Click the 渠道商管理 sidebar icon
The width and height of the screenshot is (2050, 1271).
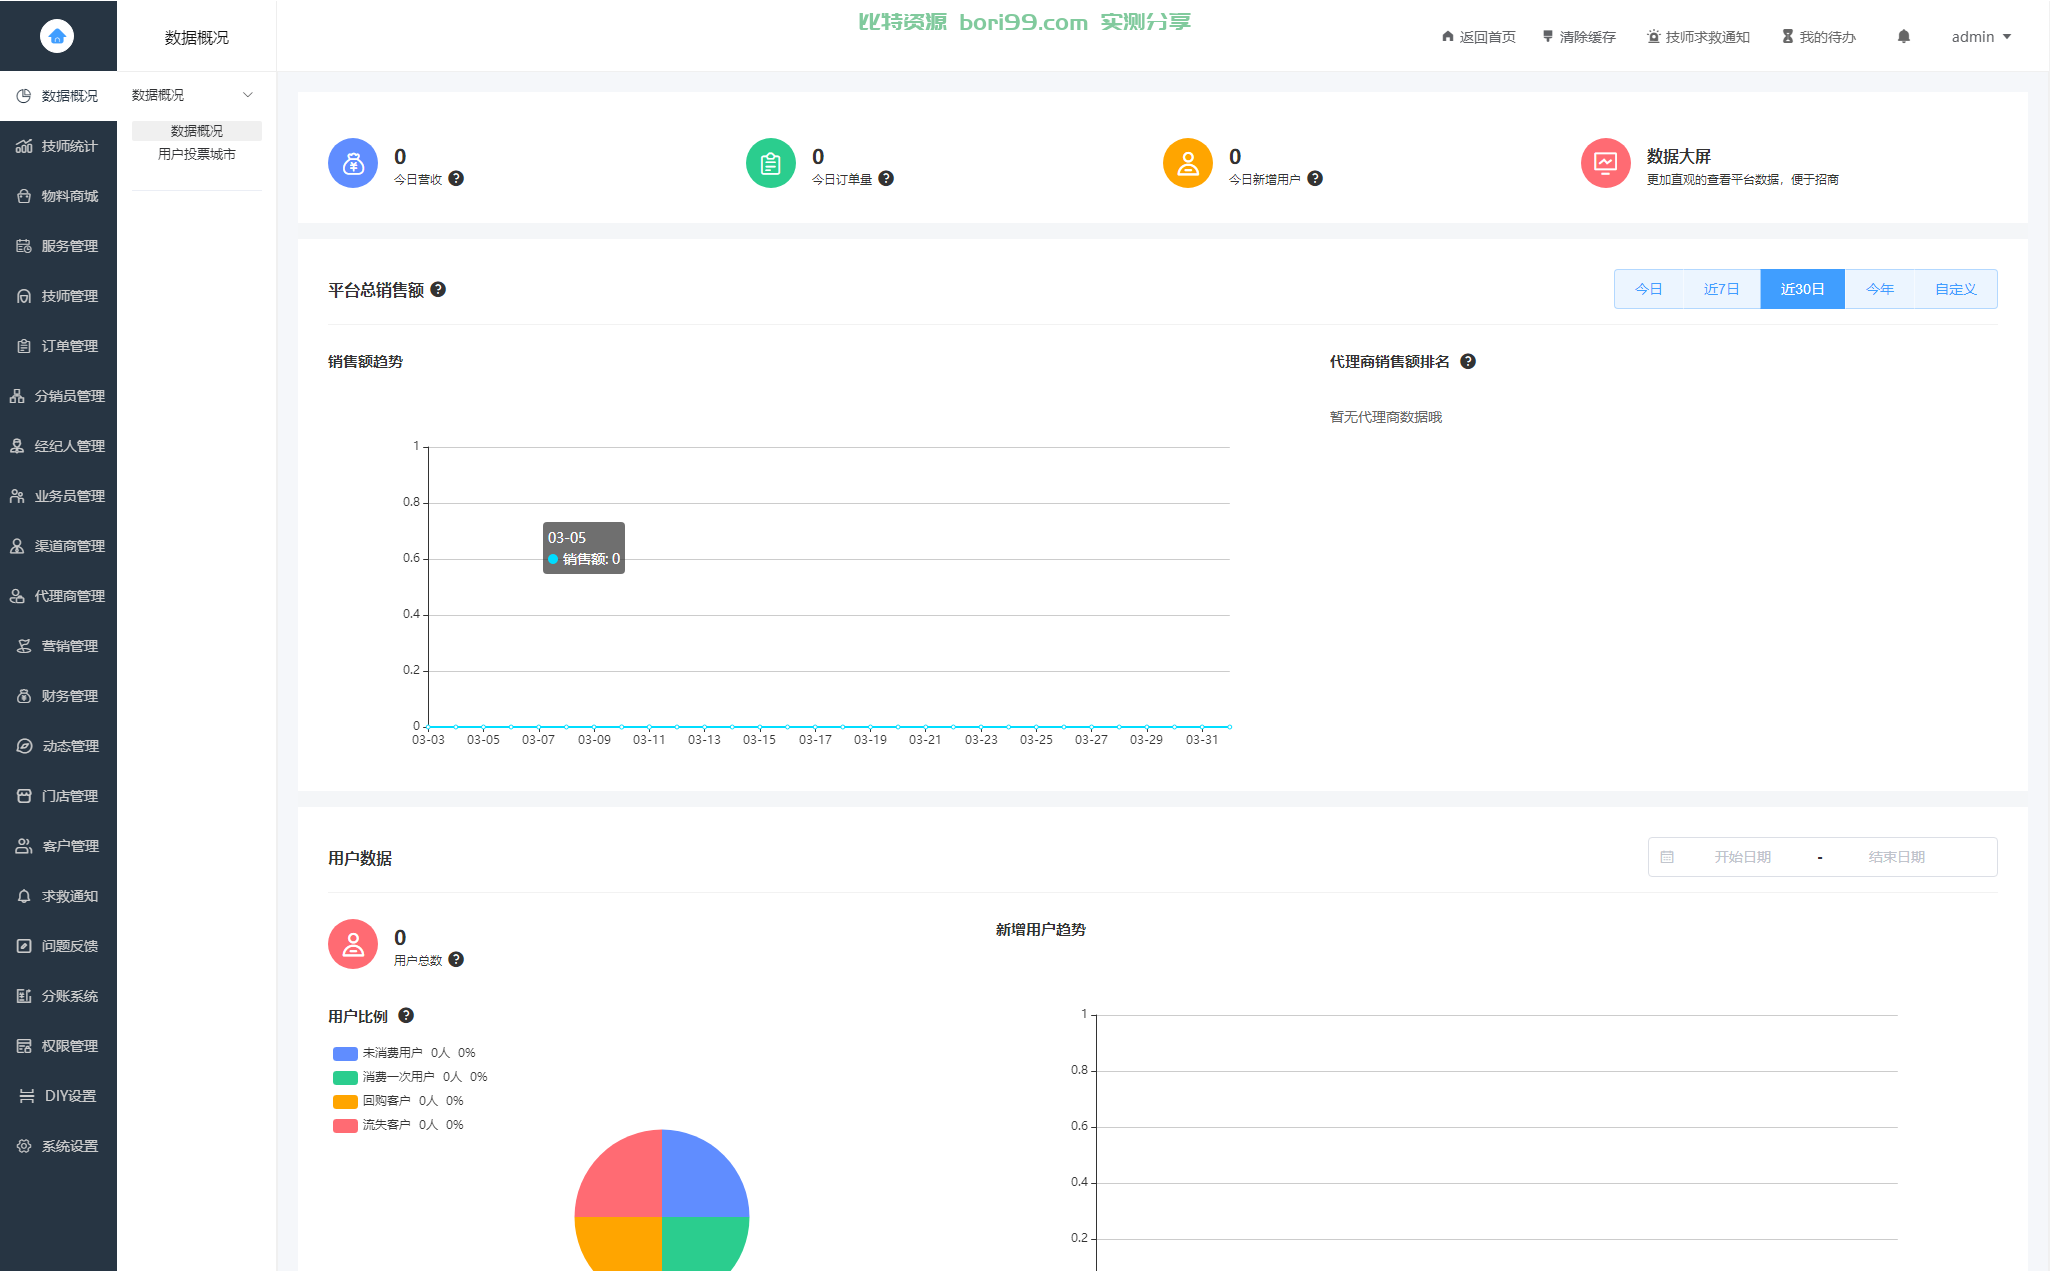17,546
